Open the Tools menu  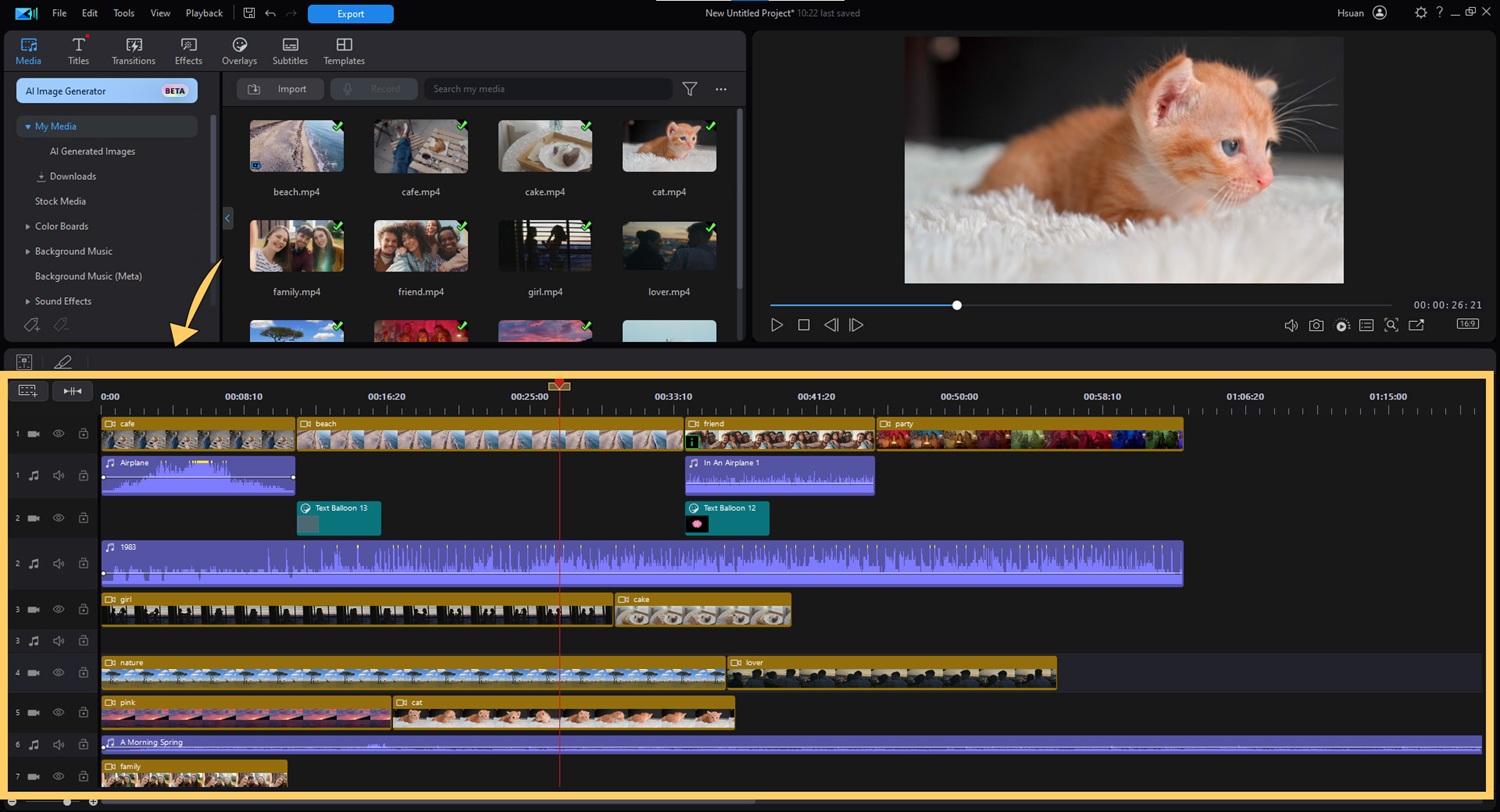point(124,13)
